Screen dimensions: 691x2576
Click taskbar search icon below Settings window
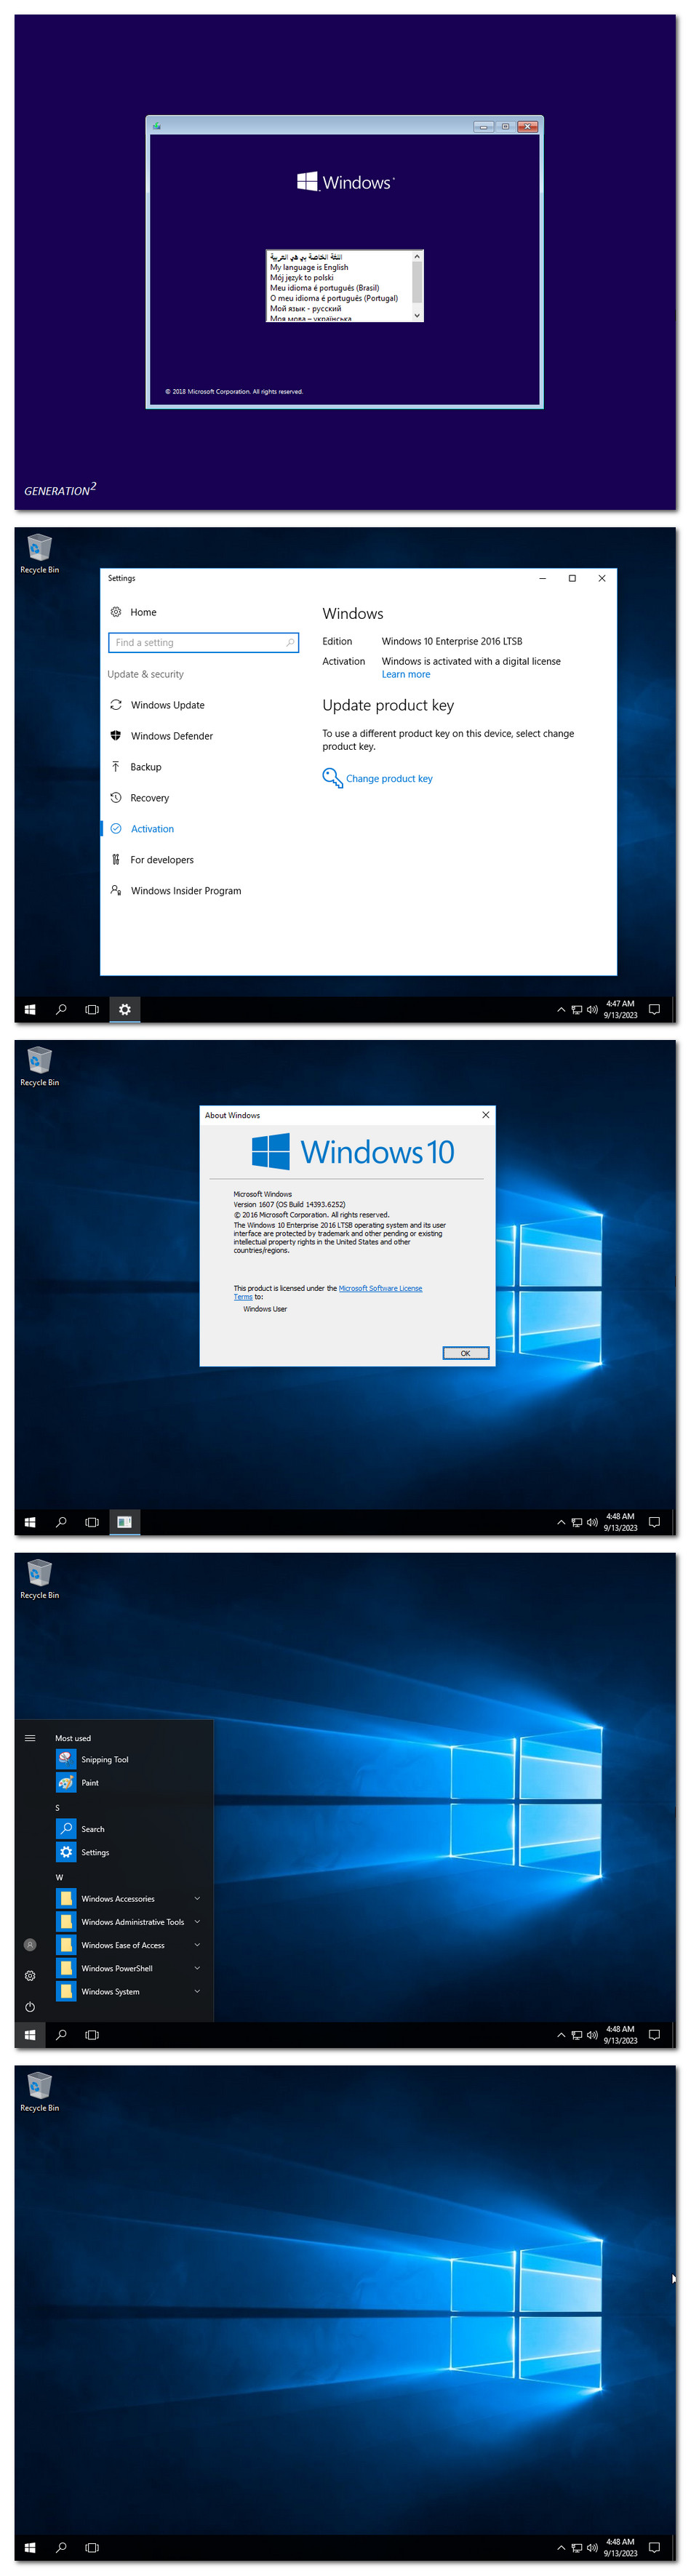click(x=61, y=1010)
